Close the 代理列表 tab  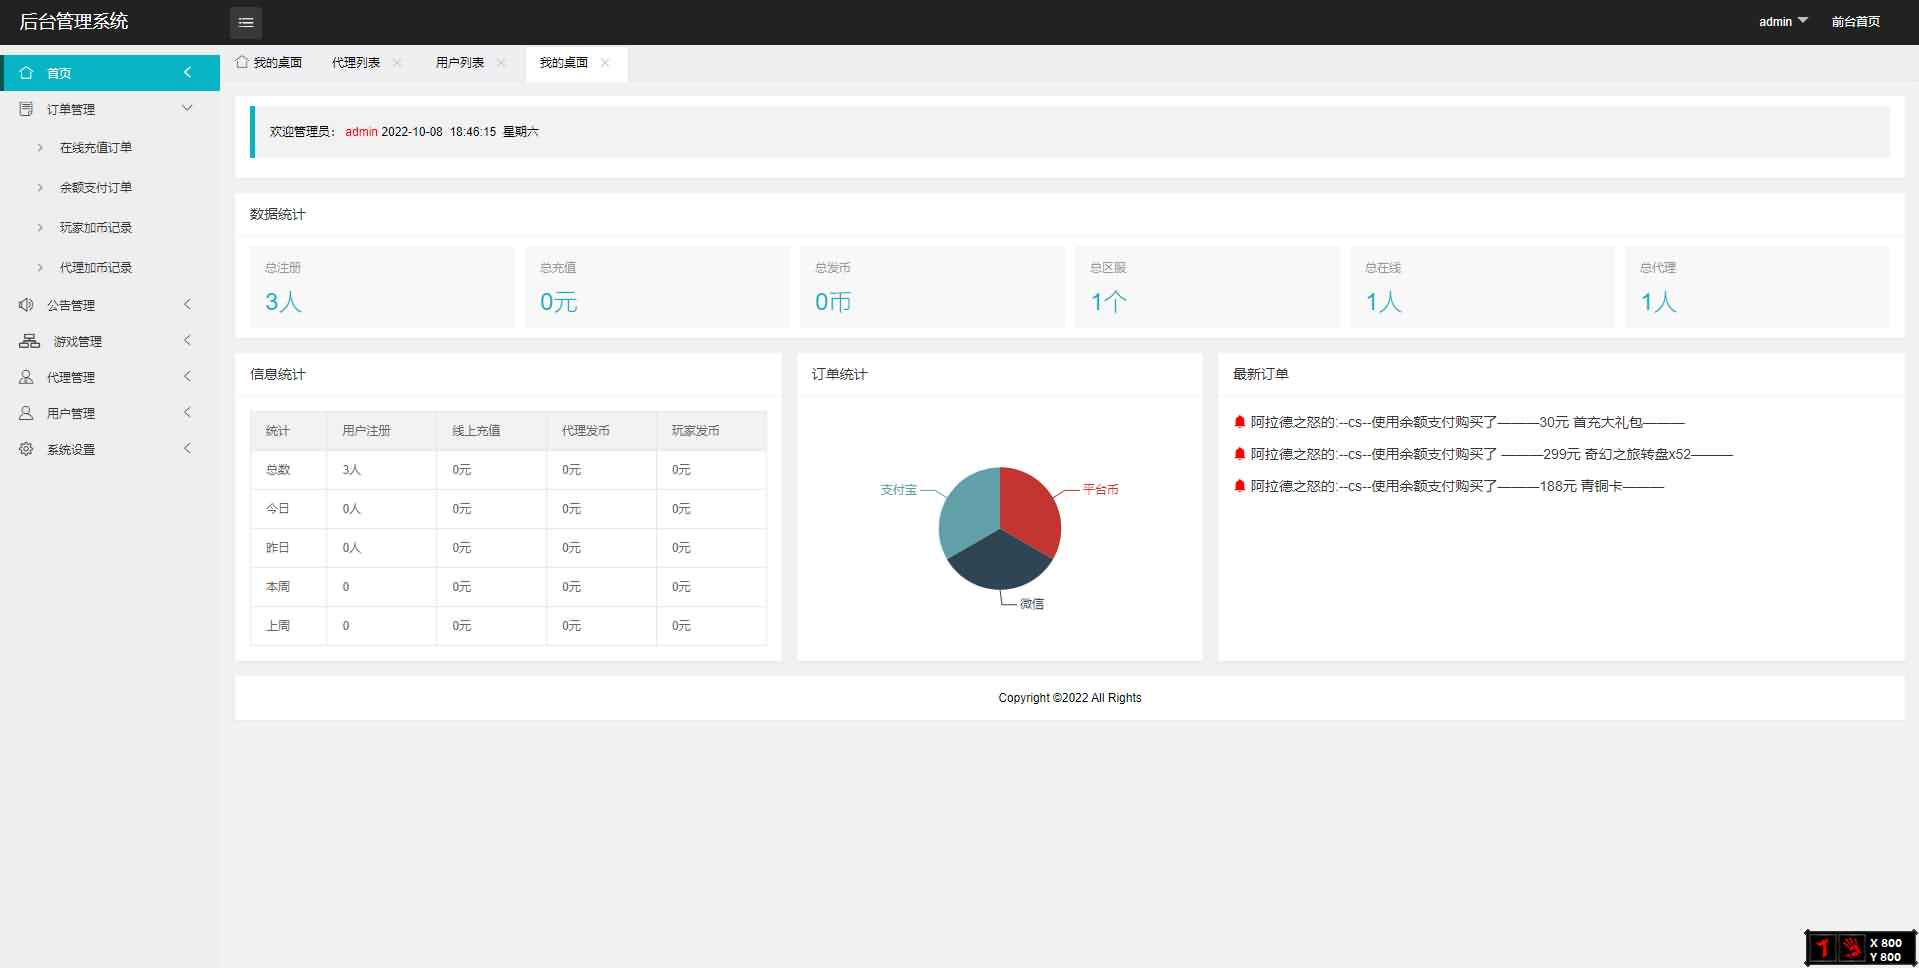[x=397, y=63]
